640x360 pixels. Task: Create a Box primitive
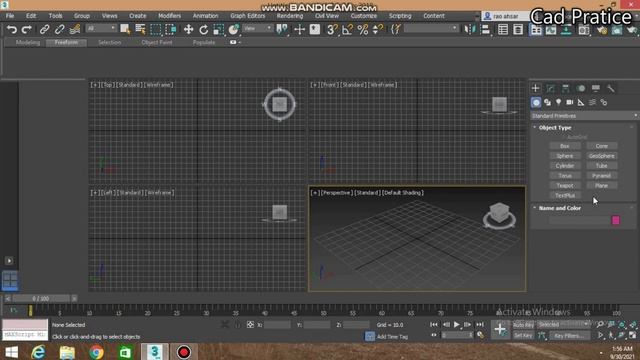565,146
